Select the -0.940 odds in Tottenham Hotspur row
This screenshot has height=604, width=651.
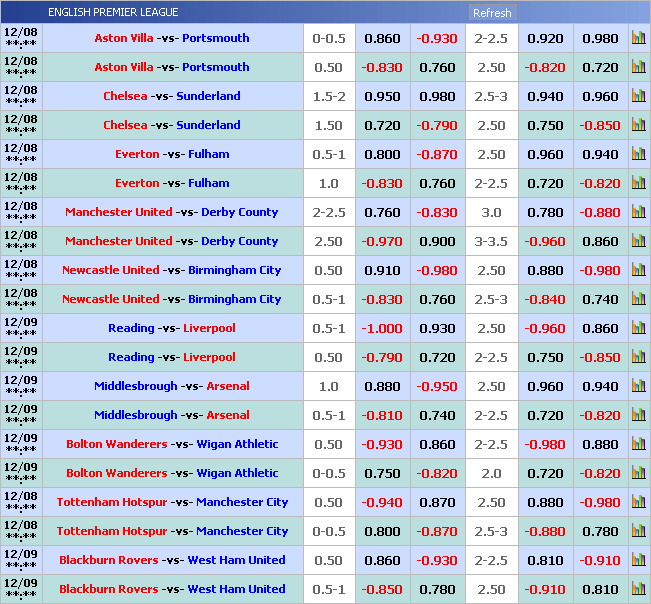point(382,502)
